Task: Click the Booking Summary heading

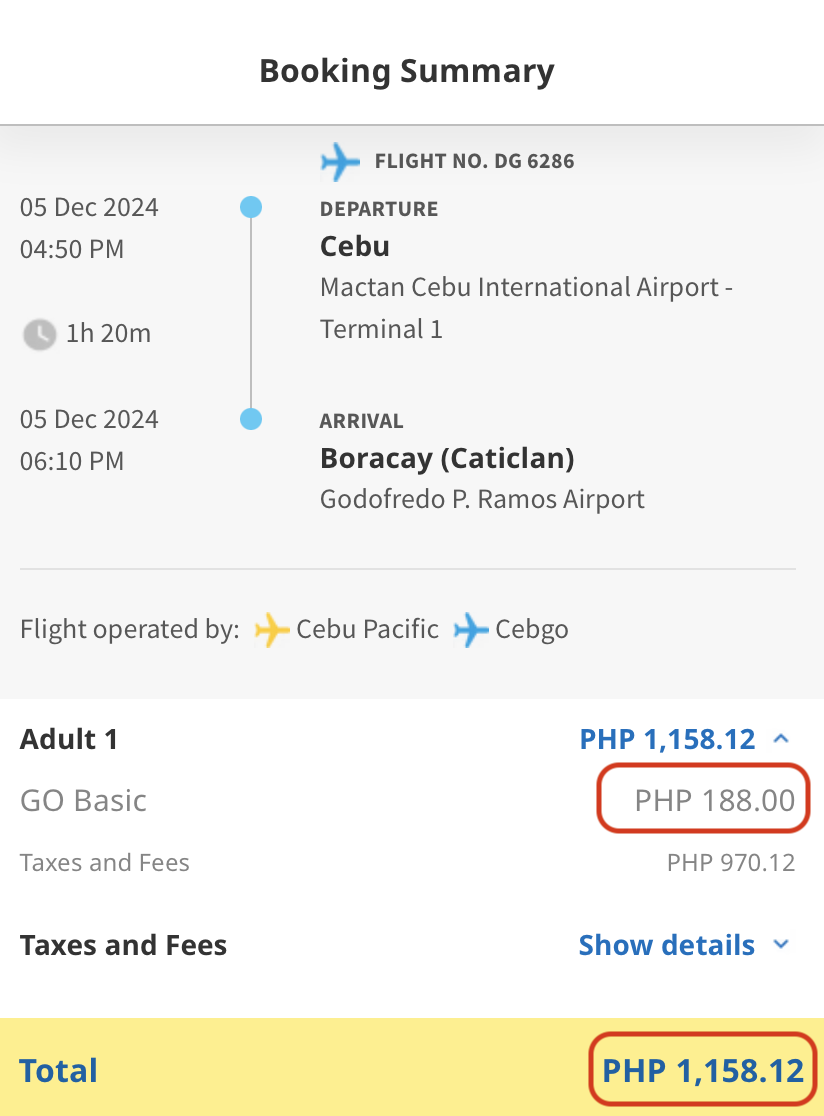Action: [406, 71]
